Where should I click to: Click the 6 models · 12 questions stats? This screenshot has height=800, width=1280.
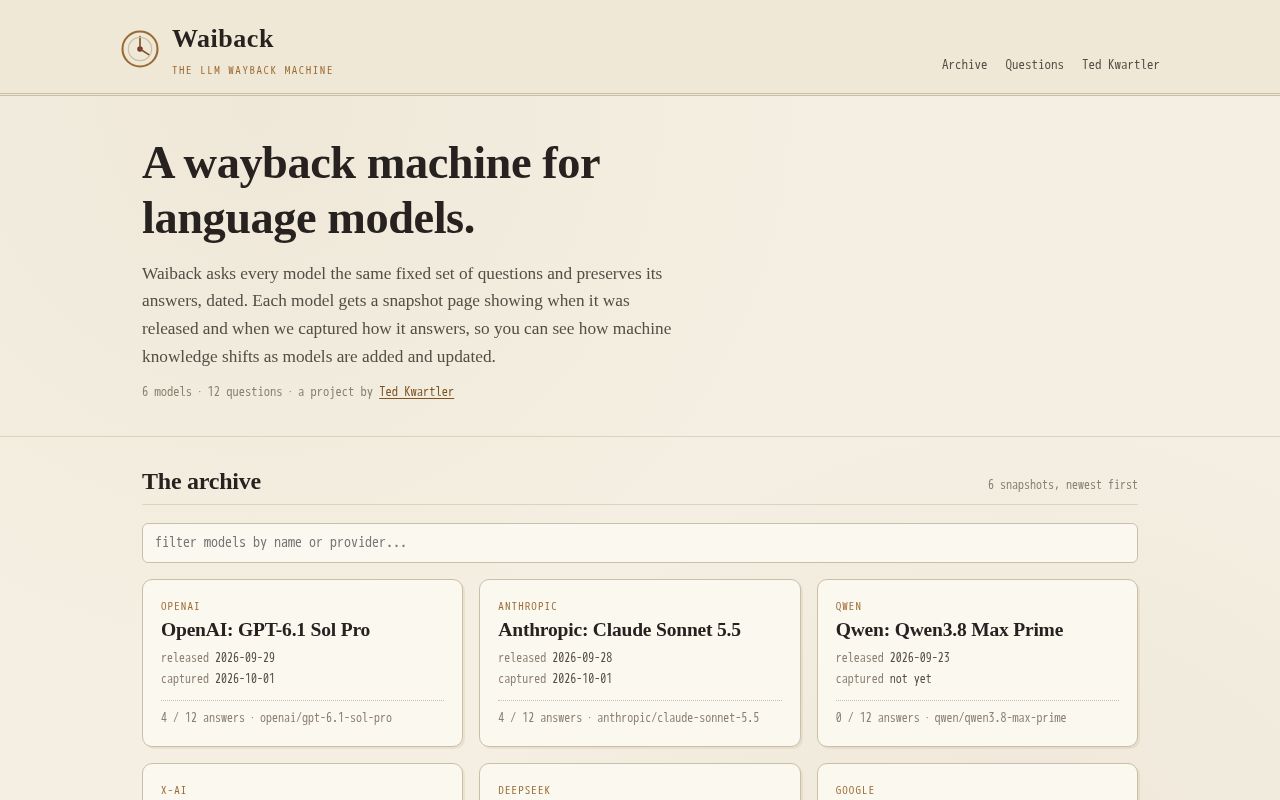[x=212, y=392]
